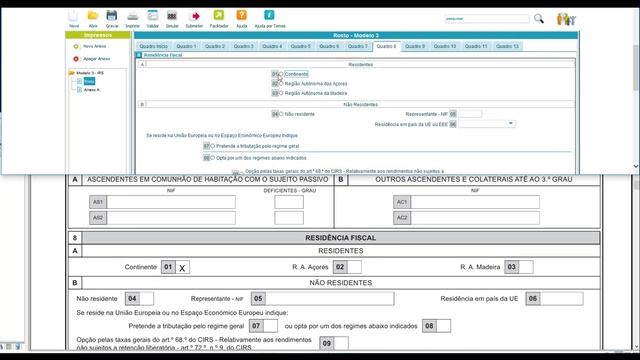Select Região Autónoma dos Açores radio
640x360 pixels.
[x=281, y=84]
